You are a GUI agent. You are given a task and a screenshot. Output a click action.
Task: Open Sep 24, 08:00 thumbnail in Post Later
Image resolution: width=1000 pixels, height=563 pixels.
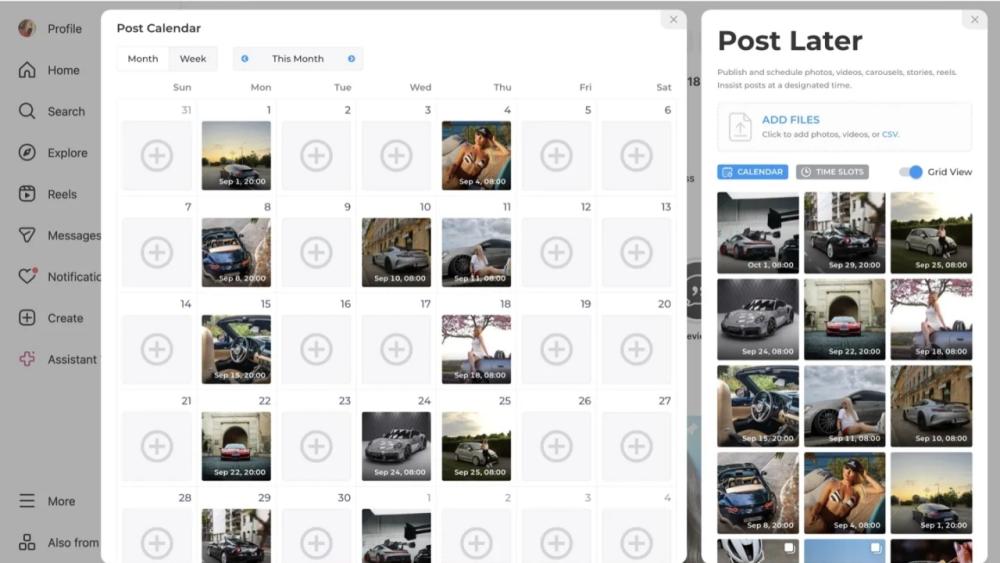click(x=758, y=319)
